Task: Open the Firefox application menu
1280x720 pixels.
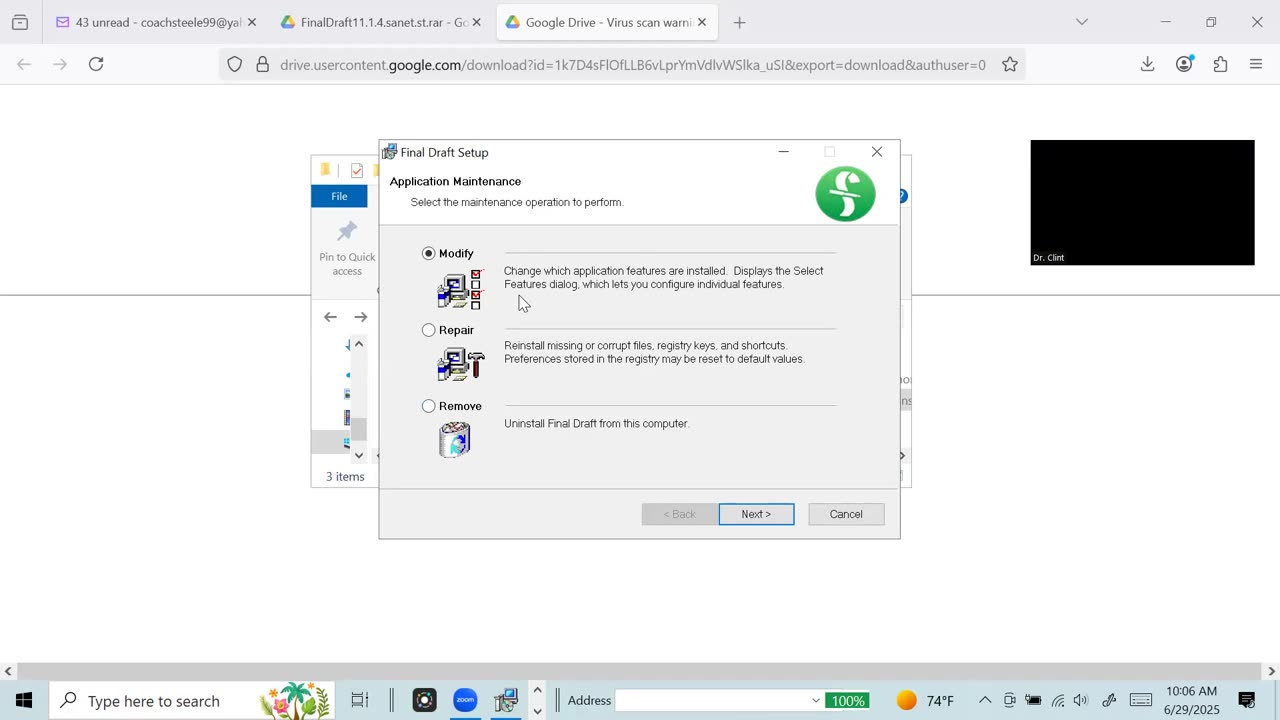Action: click(x=1256, y=64)
